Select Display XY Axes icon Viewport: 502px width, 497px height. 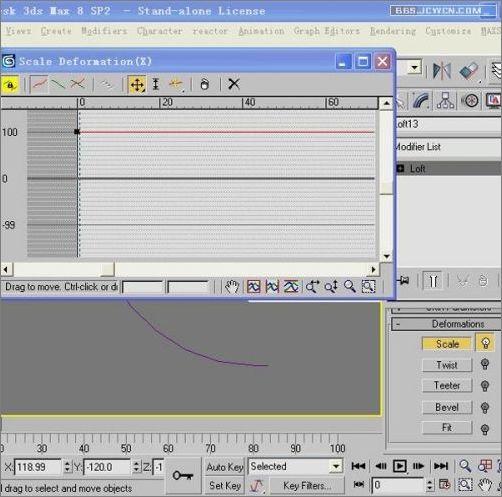click(78, 84)
